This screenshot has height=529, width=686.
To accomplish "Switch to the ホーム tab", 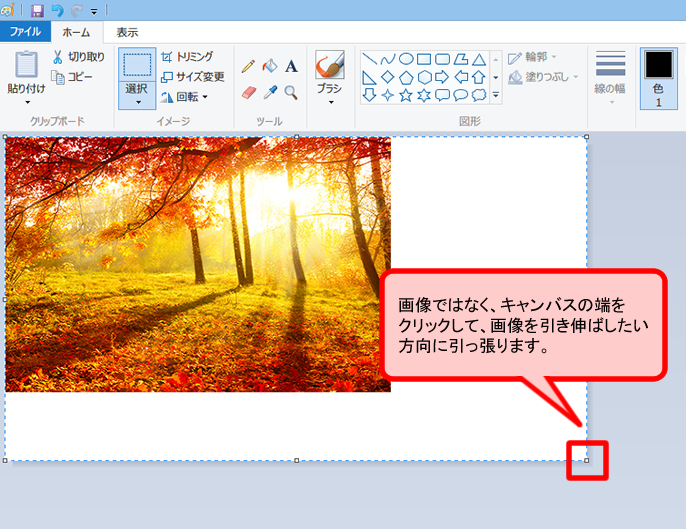I will click(77, 32).
